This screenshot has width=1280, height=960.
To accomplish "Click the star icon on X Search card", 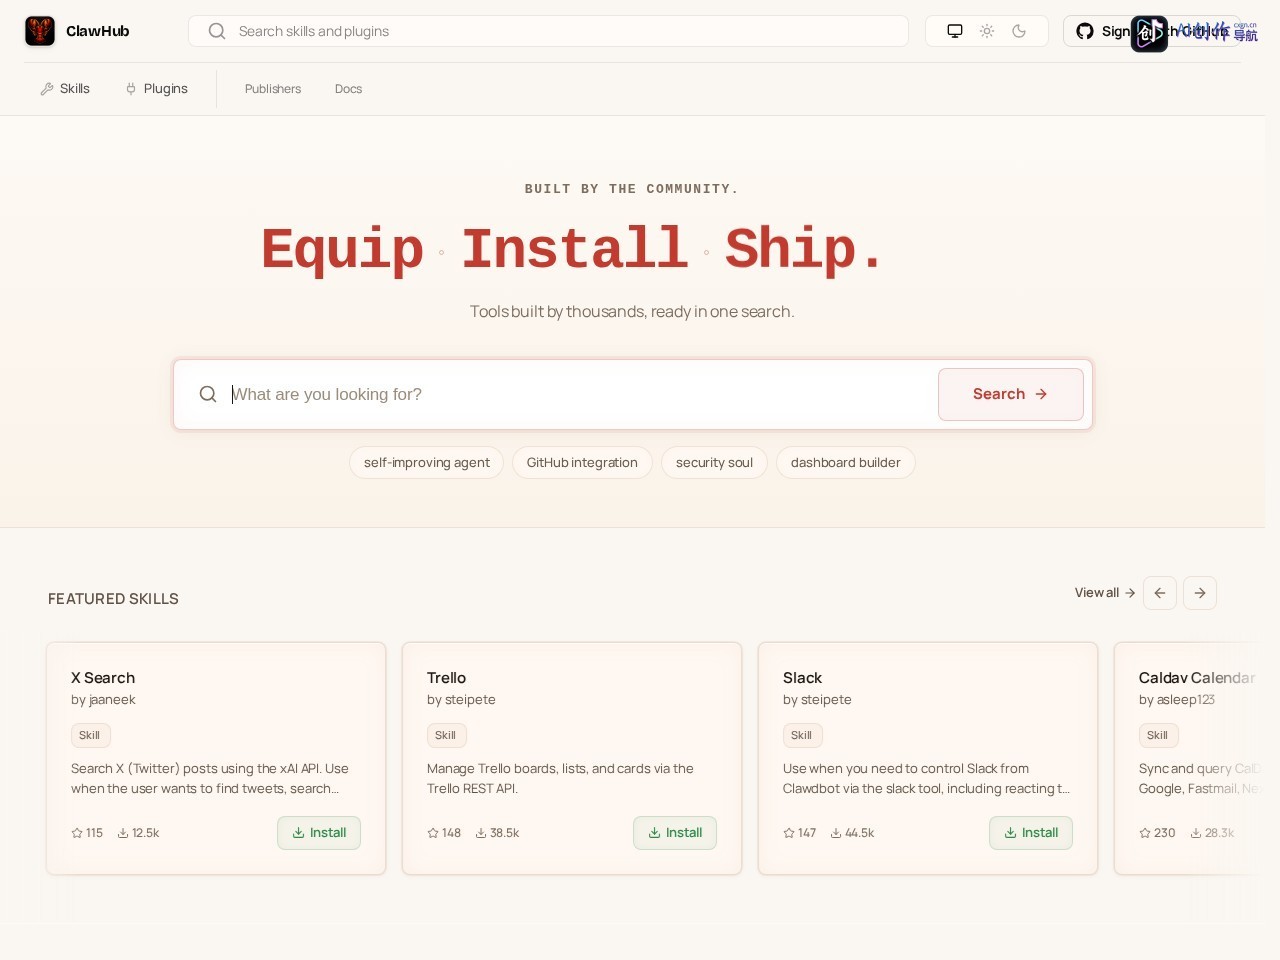I will [x=77, y=833].
